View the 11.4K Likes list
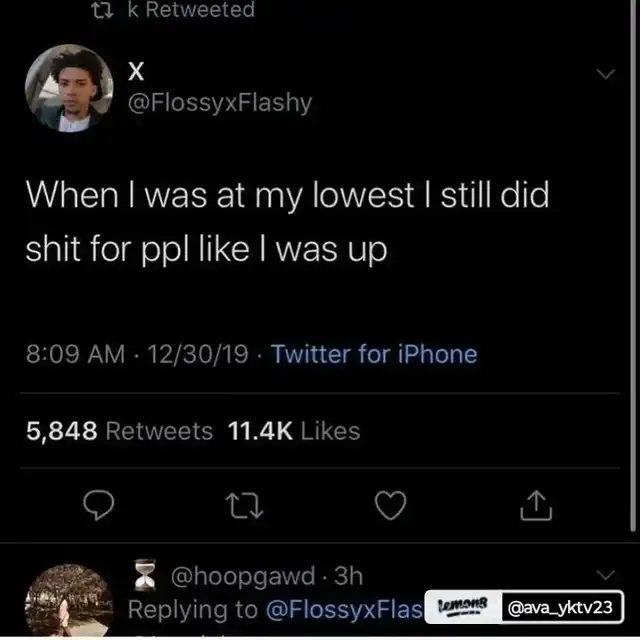The height and width of the screenshot is (640, 640). click(x=294, y=431)
